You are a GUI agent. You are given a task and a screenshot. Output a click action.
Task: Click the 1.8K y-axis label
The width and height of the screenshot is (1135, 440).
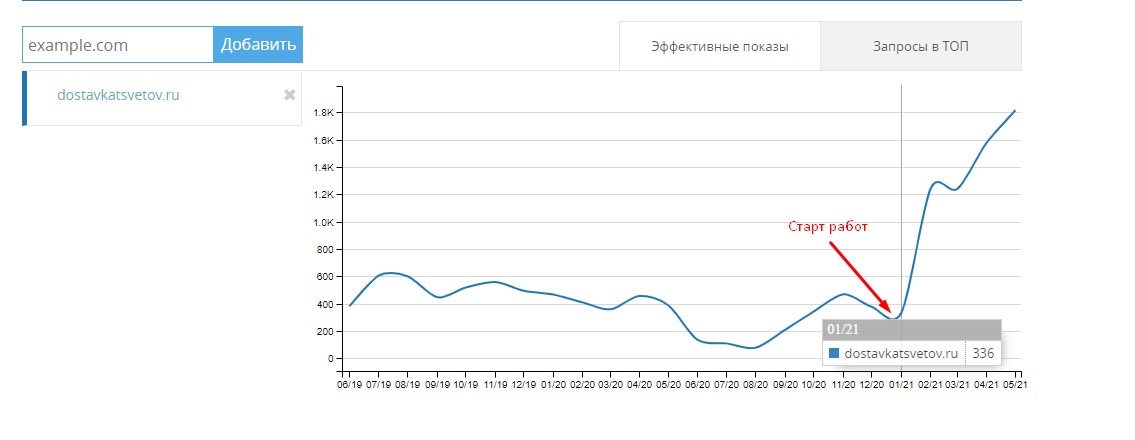point(322,113)
